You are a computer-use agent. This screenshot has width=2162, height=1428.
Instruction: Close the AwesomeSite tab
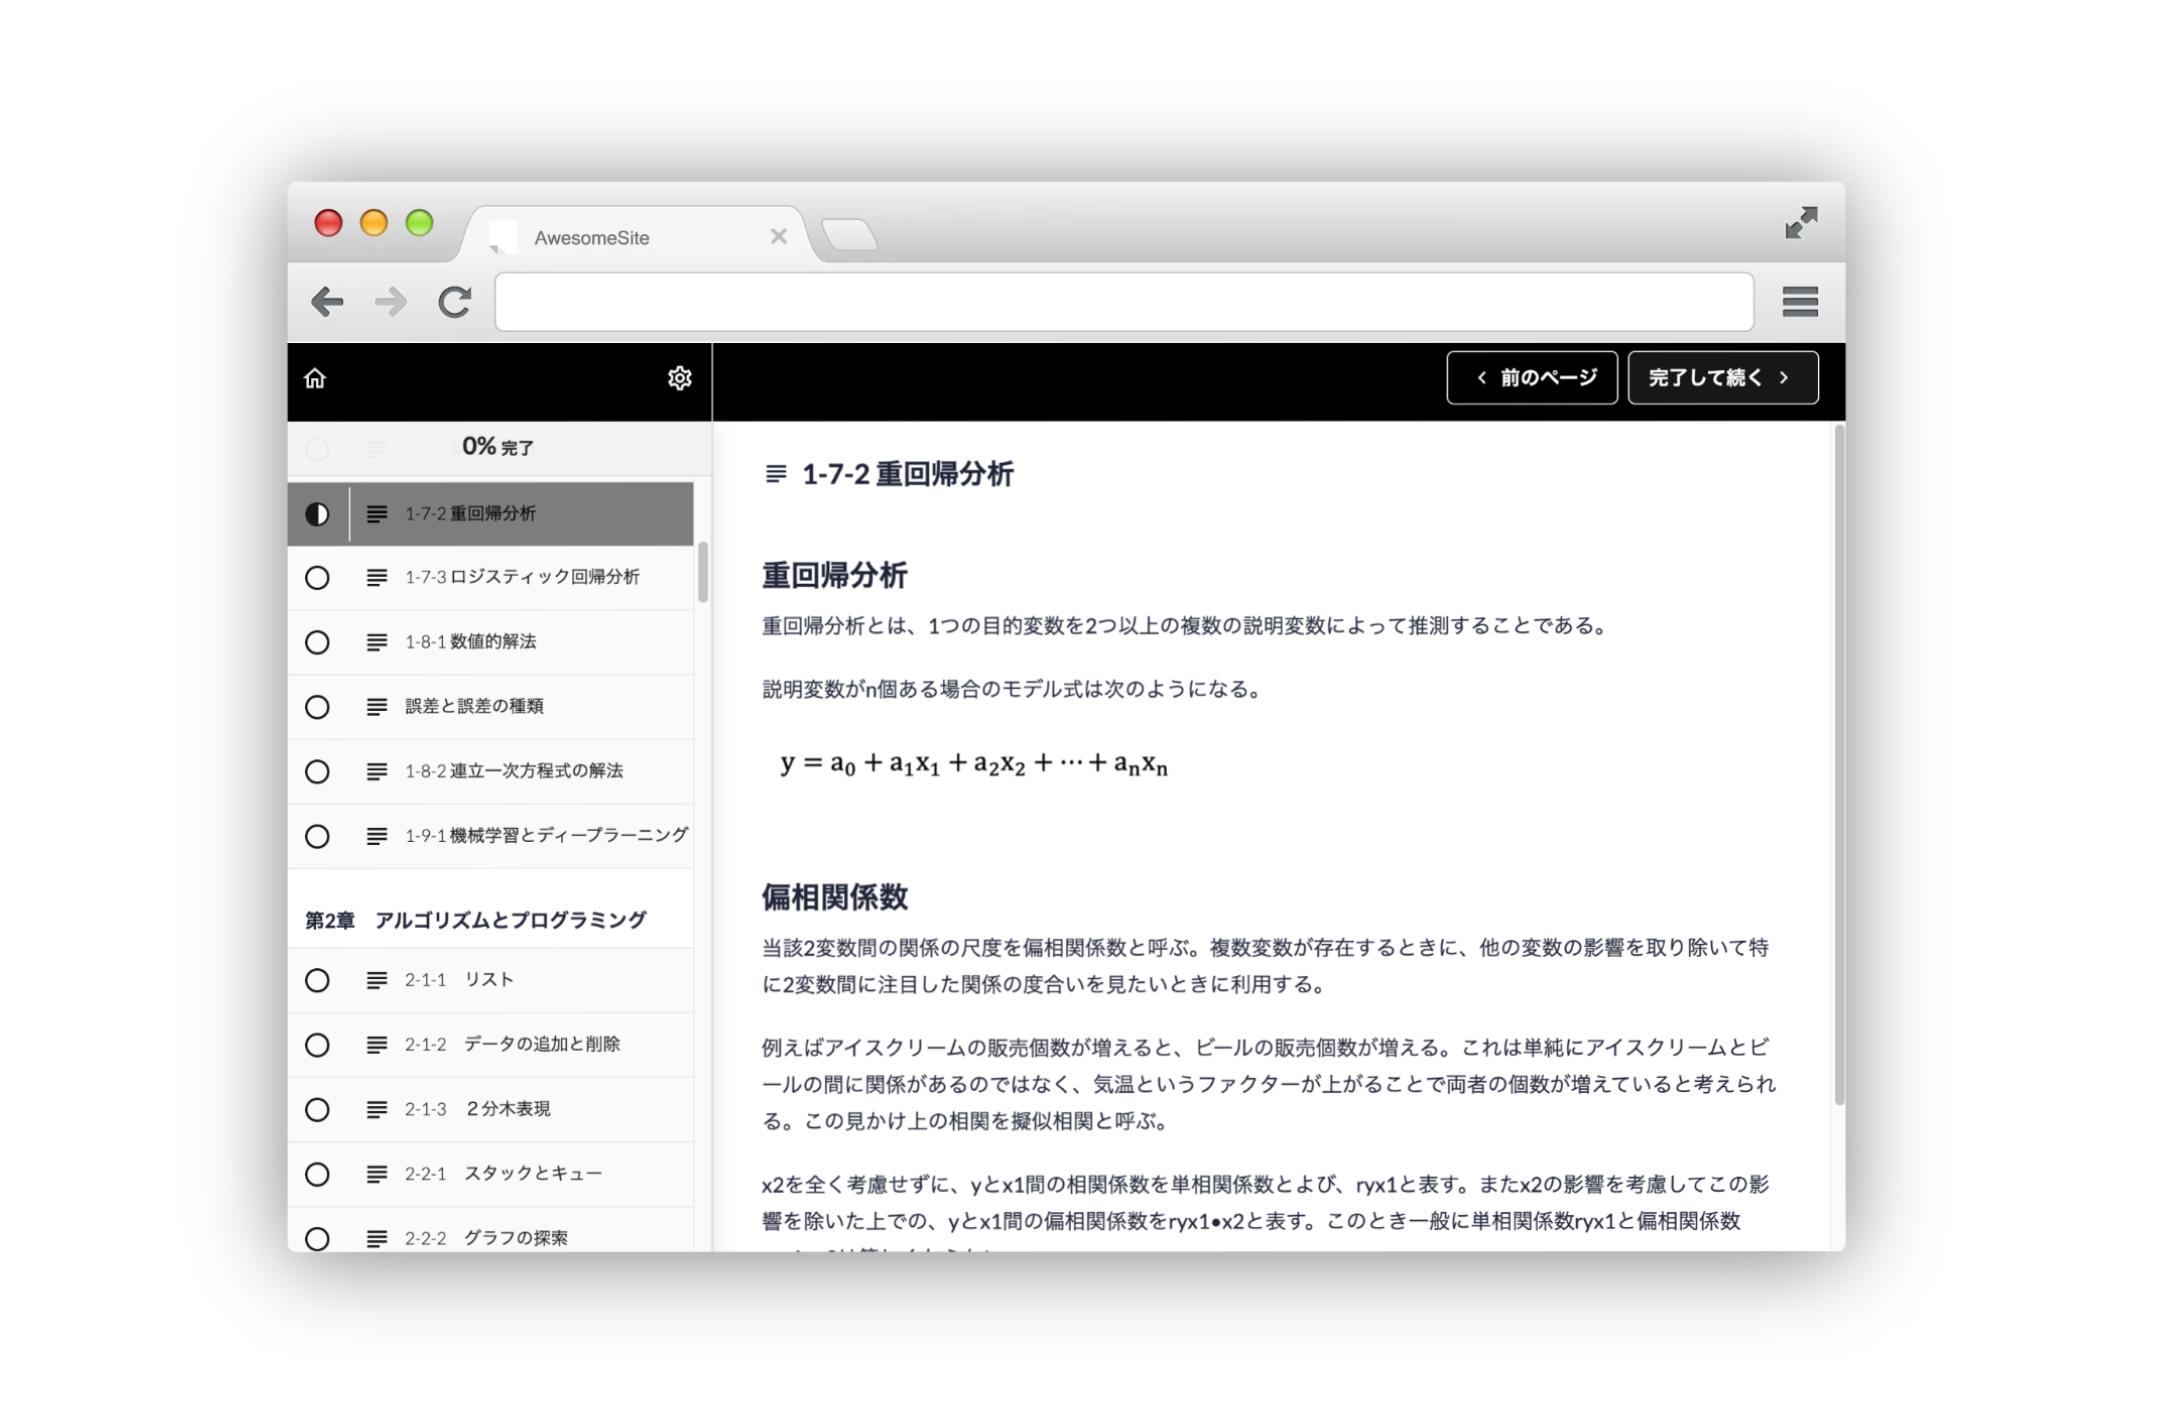click(778, 236)
